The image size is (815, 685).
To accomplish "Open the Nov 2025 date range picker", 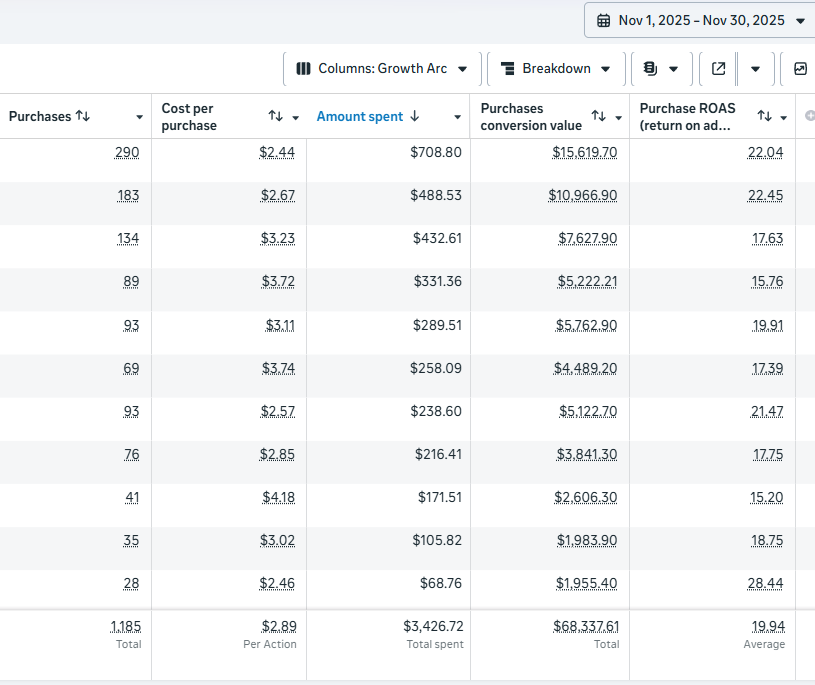I will 700,21.
